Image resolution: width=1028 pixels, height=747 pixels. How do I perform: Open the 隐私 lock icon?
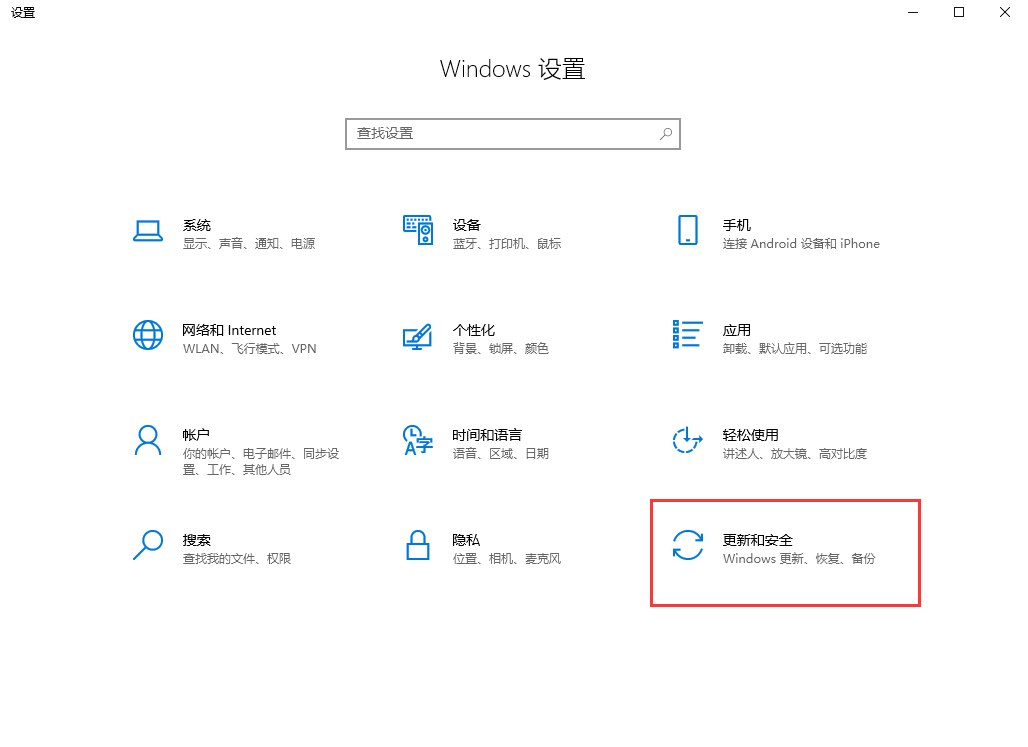coord(418,545)
